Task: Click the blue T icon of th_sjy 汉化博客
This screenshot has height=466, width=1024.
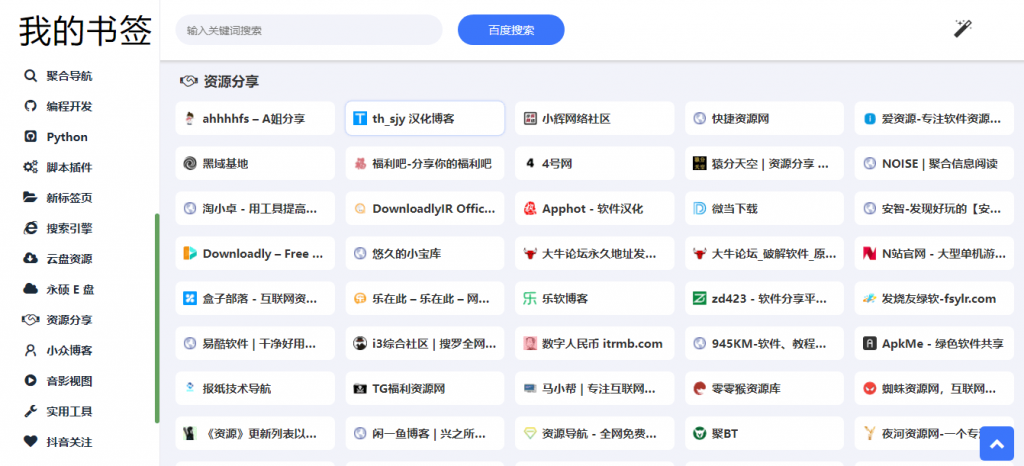Action: click(x=360, y=119)
